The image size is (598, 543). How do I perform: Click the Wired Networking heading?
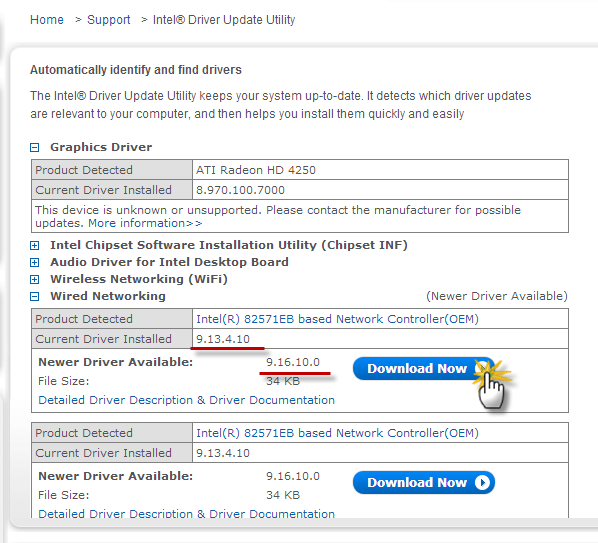(x=108, y=296)
